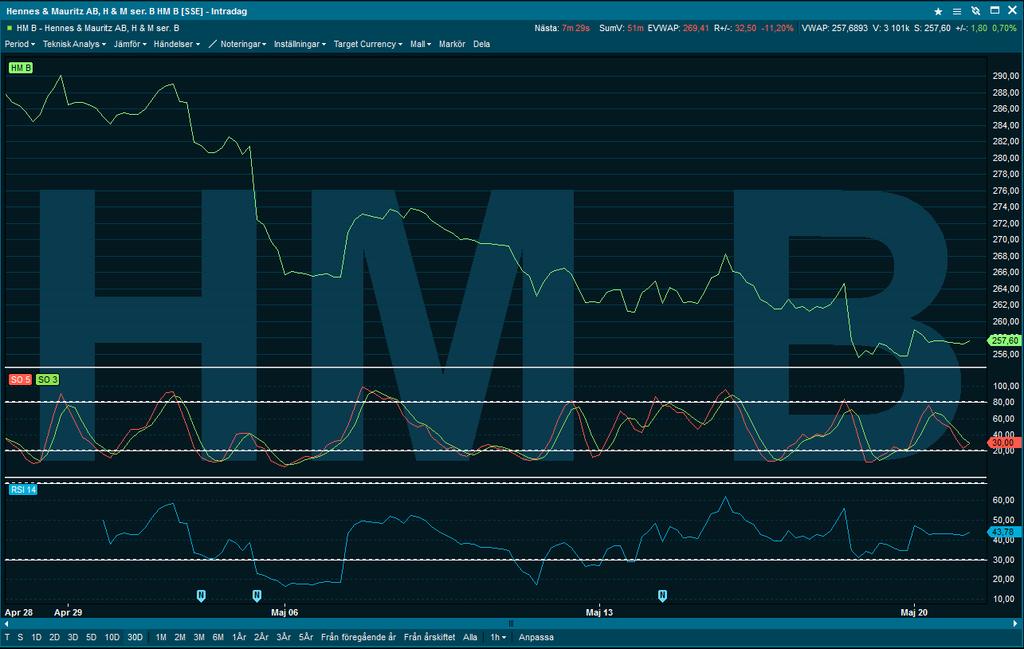Screen dimensions: 1024x649
Task: Select the highlighted 30D period
Action: (x=135, y=637)
